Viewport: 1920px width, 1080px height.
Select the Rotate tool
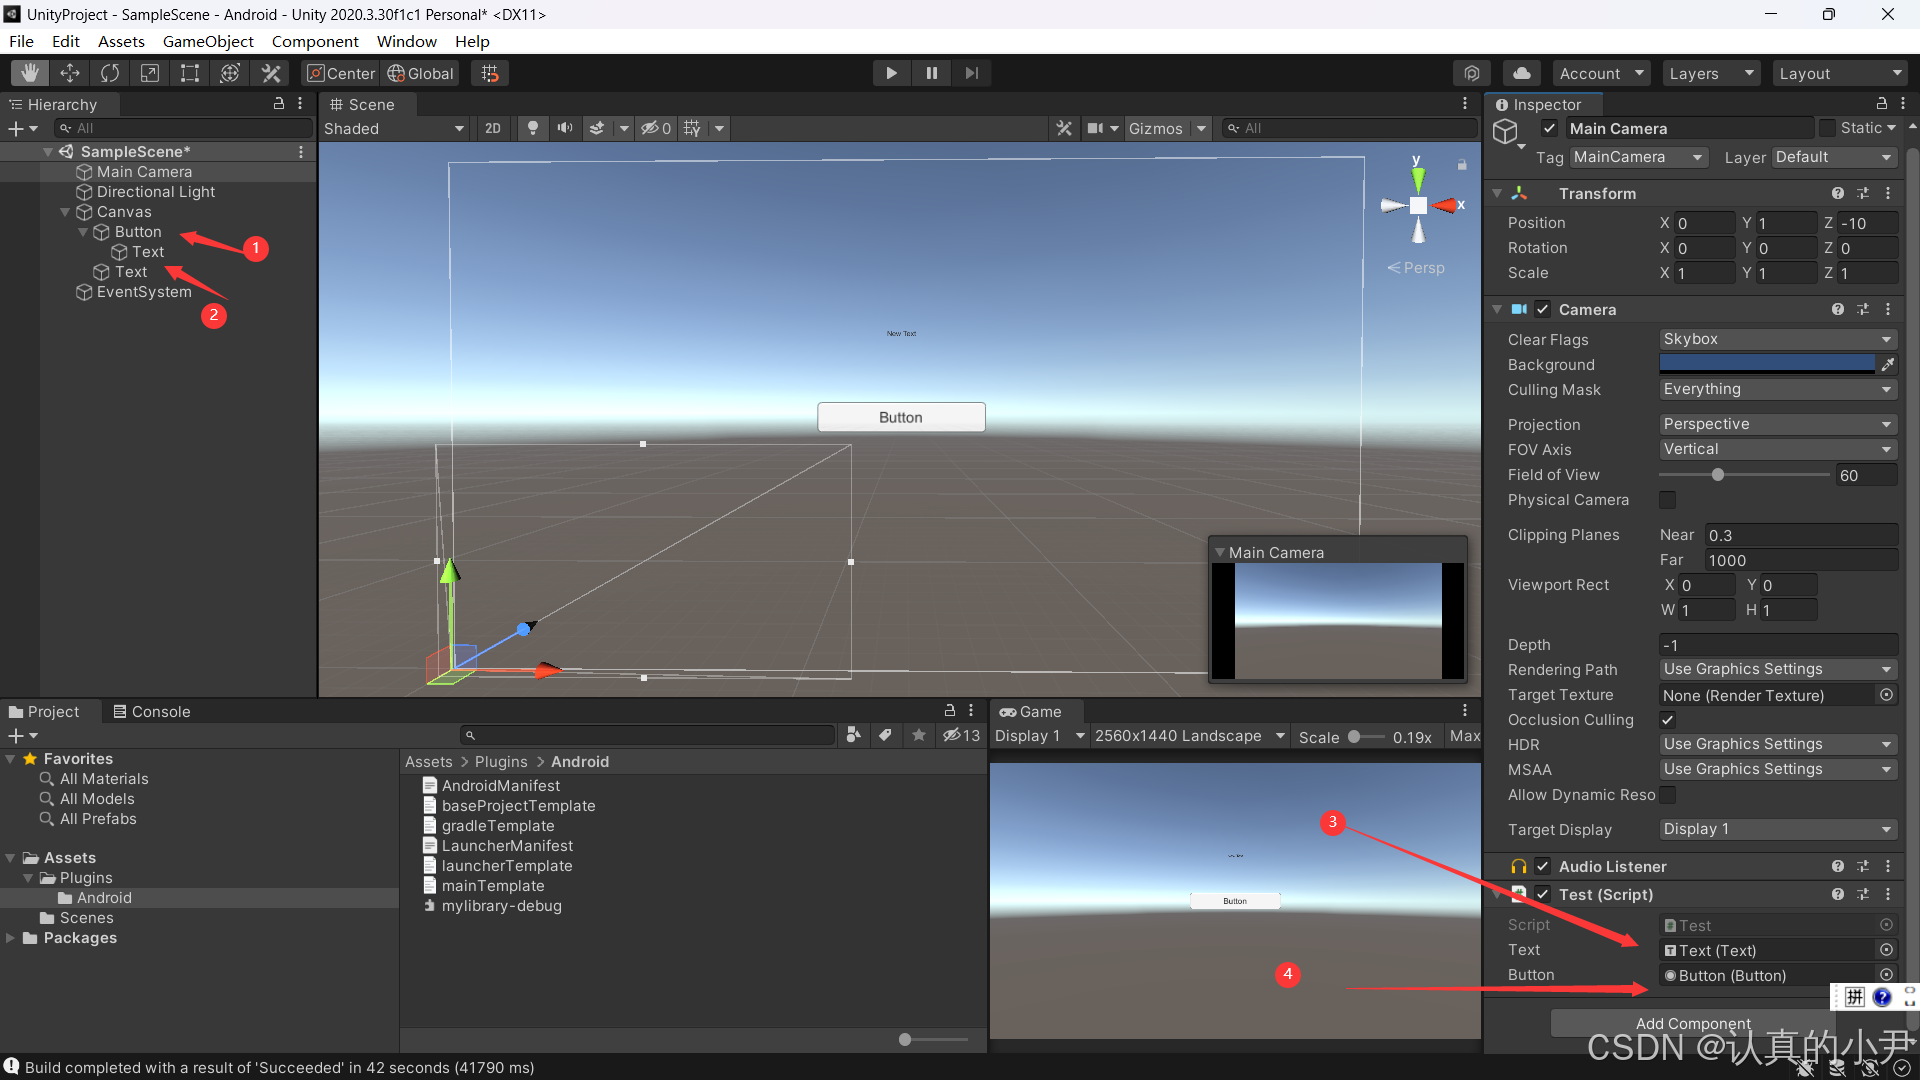pyautogui.click(x=109, y=72)
